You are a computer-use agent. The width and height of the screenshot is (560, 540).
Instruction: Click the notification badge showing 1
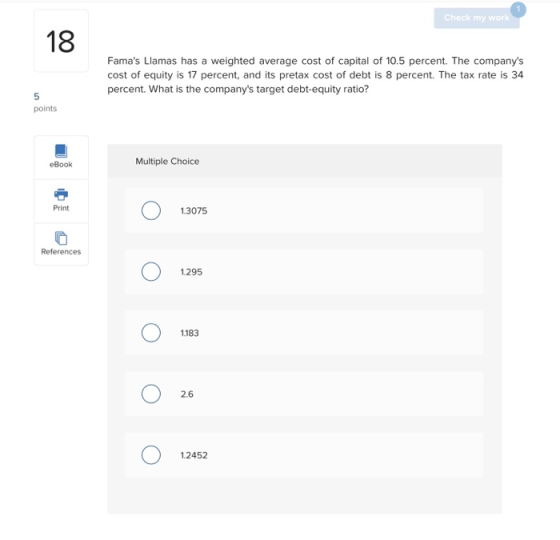tap(518, 10)
